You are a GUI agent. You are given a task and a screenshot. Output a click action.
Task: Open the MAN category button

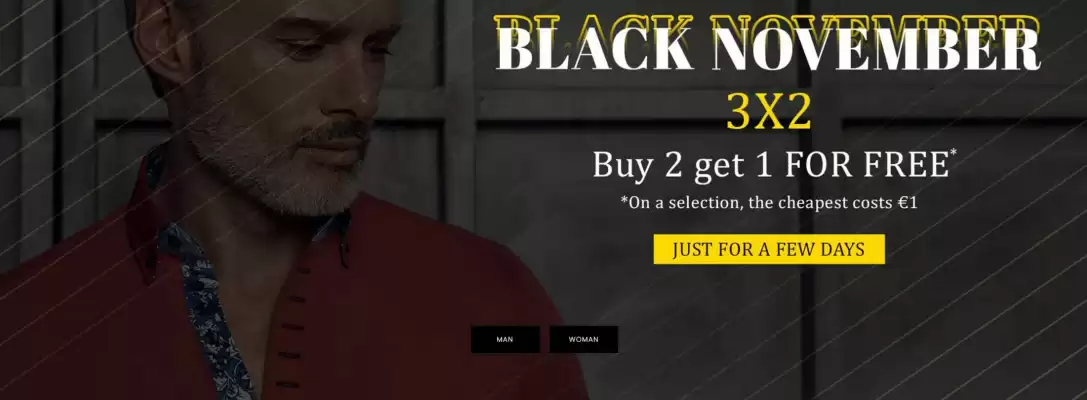pos(505,340)
